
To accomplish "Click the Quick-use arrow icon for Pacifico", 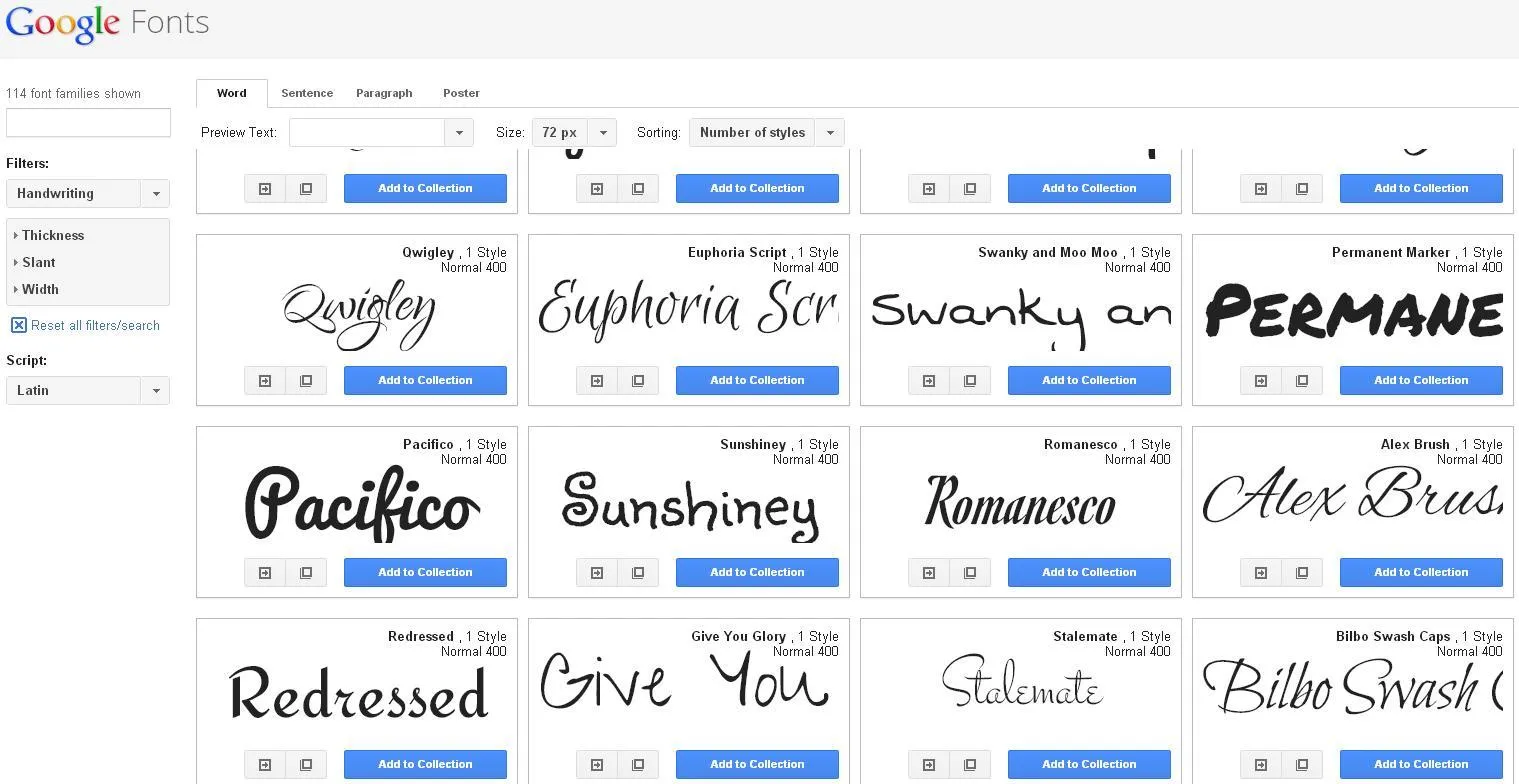I will 265,572.
